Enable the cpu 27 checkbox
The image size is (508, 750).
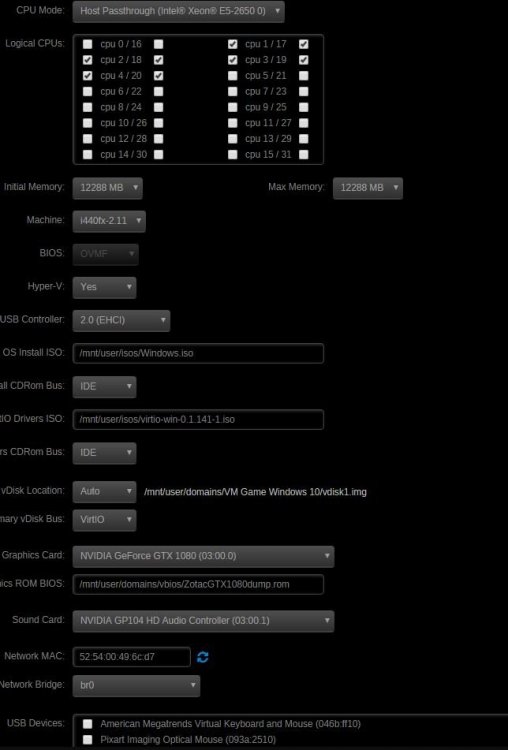(303, 123)
